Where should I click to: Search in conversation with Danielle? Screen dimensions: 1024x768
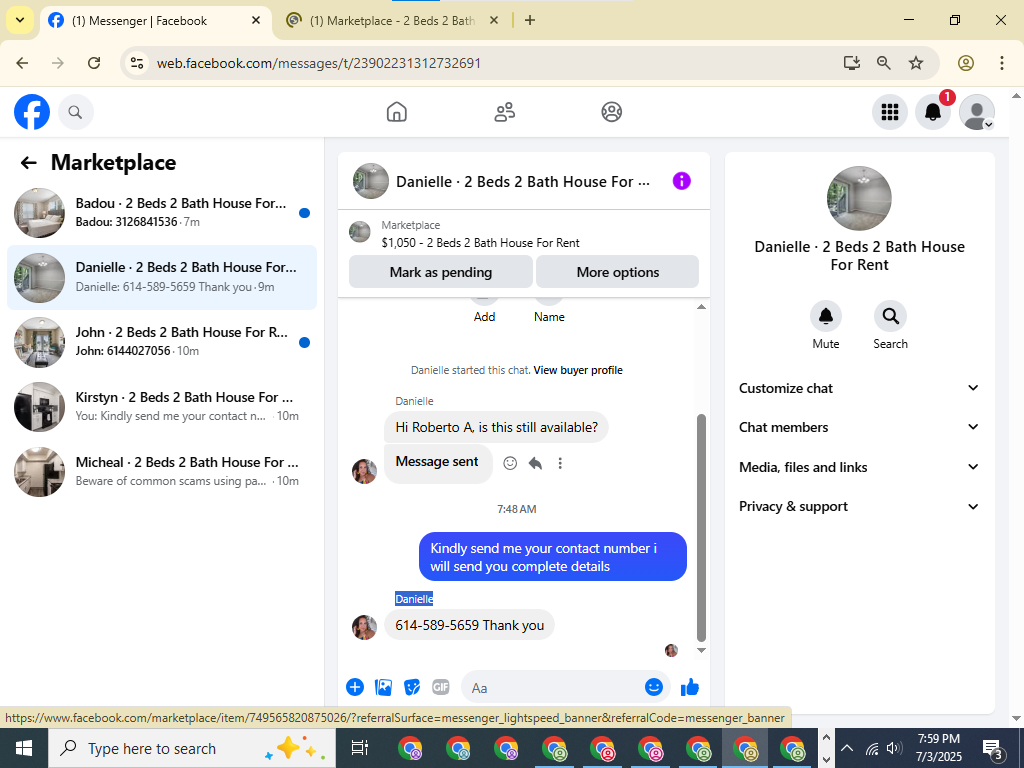(890, 316)
